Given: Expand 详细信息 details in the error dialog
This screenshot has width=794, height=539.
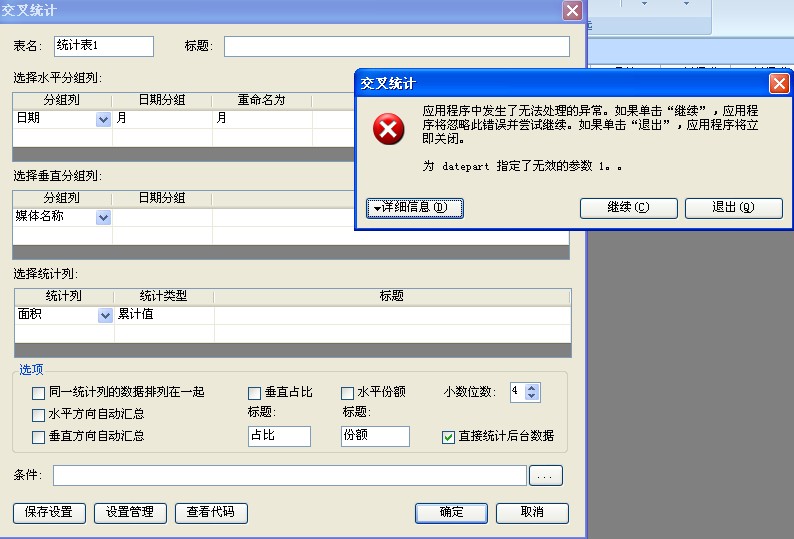Looking at the screenshot, I should (415, 208).
